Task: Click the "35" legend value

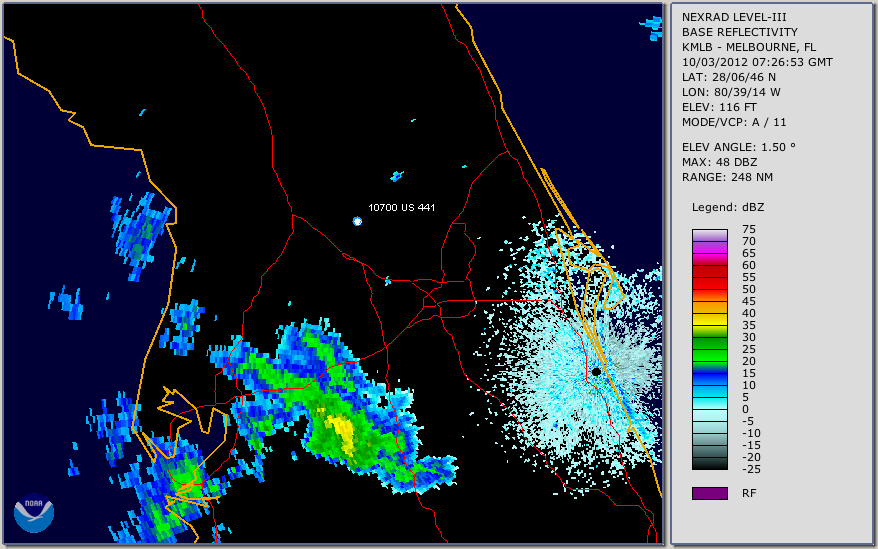Action: tap(749, 325)
